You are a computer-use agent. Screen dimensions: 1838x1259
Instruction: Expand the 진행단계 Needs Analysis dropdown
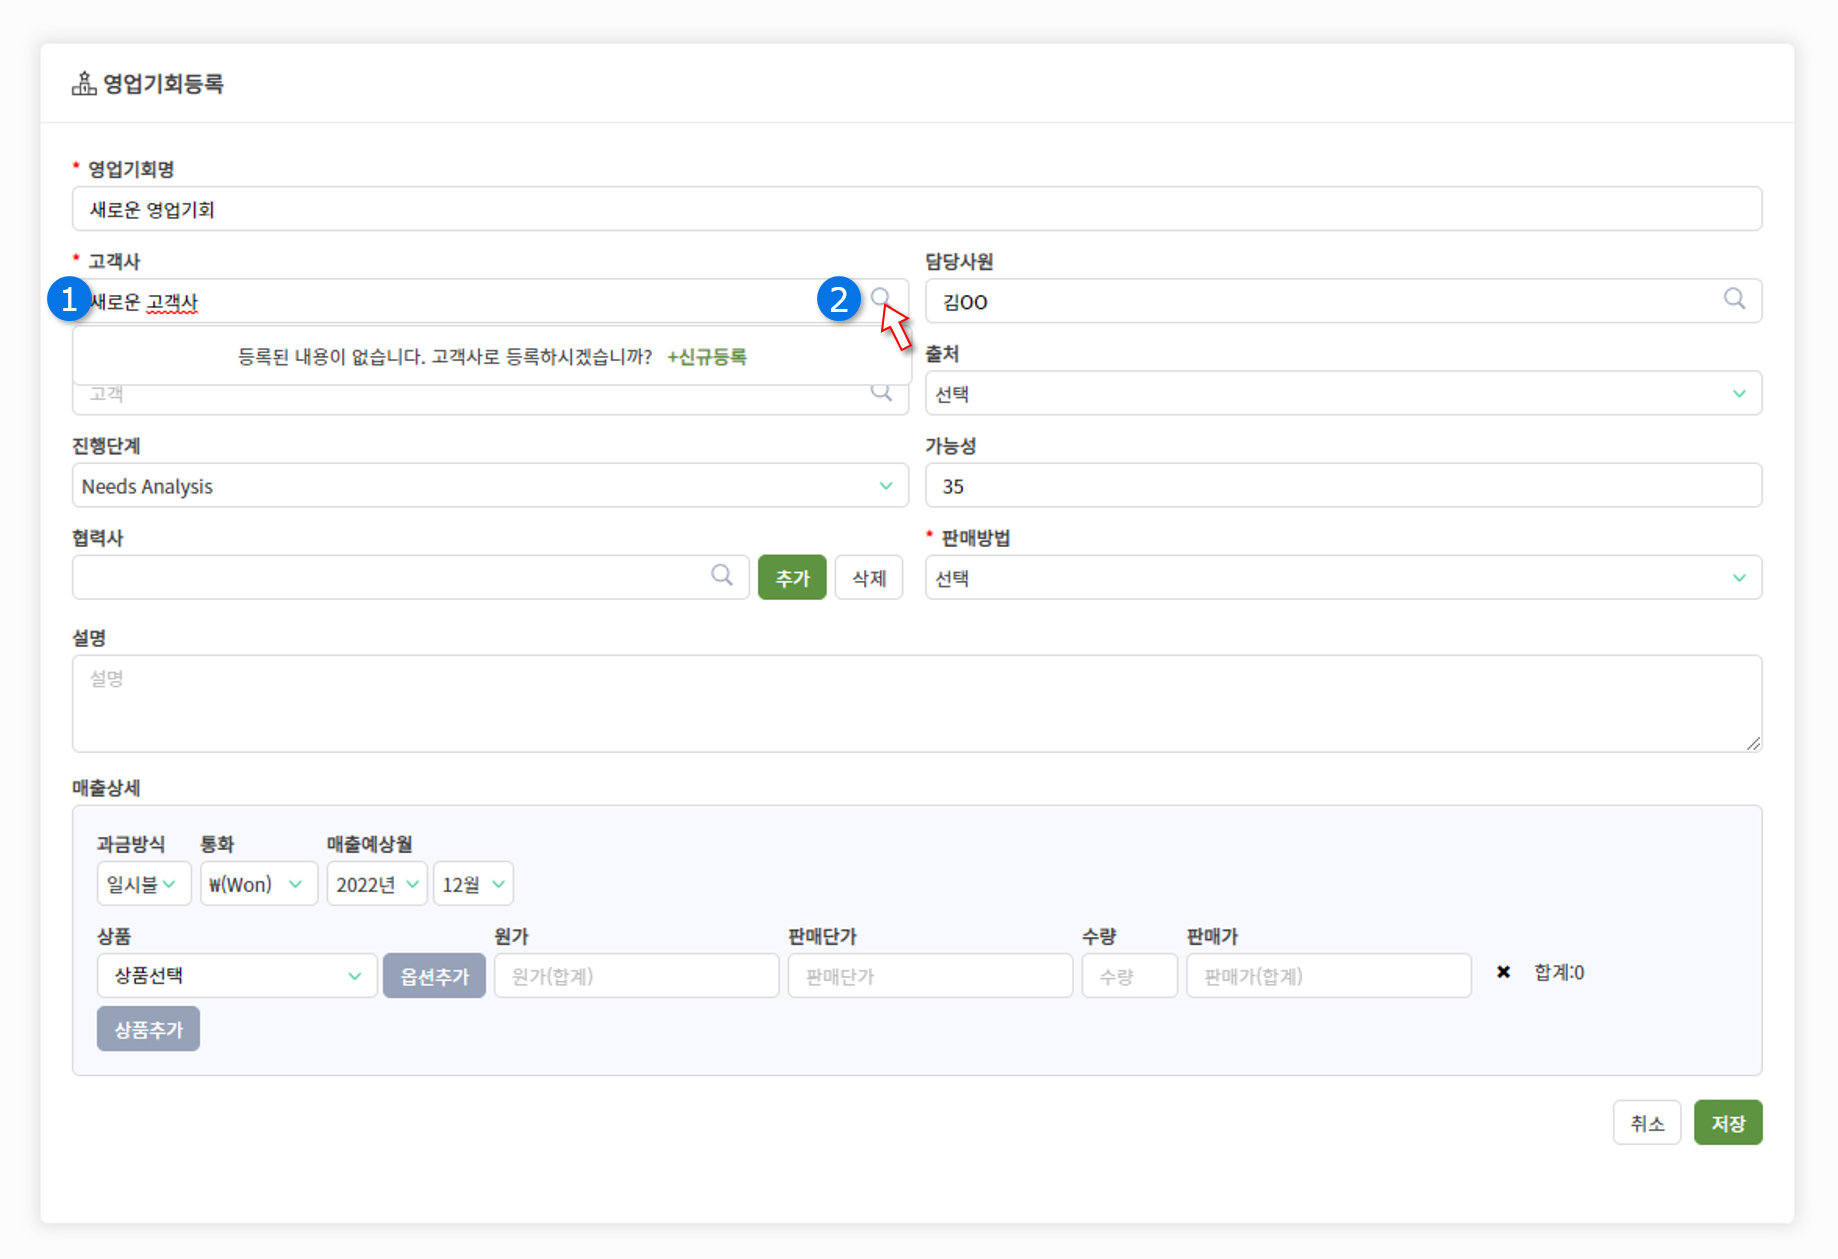pyautogui.click(x=489, y=486)
